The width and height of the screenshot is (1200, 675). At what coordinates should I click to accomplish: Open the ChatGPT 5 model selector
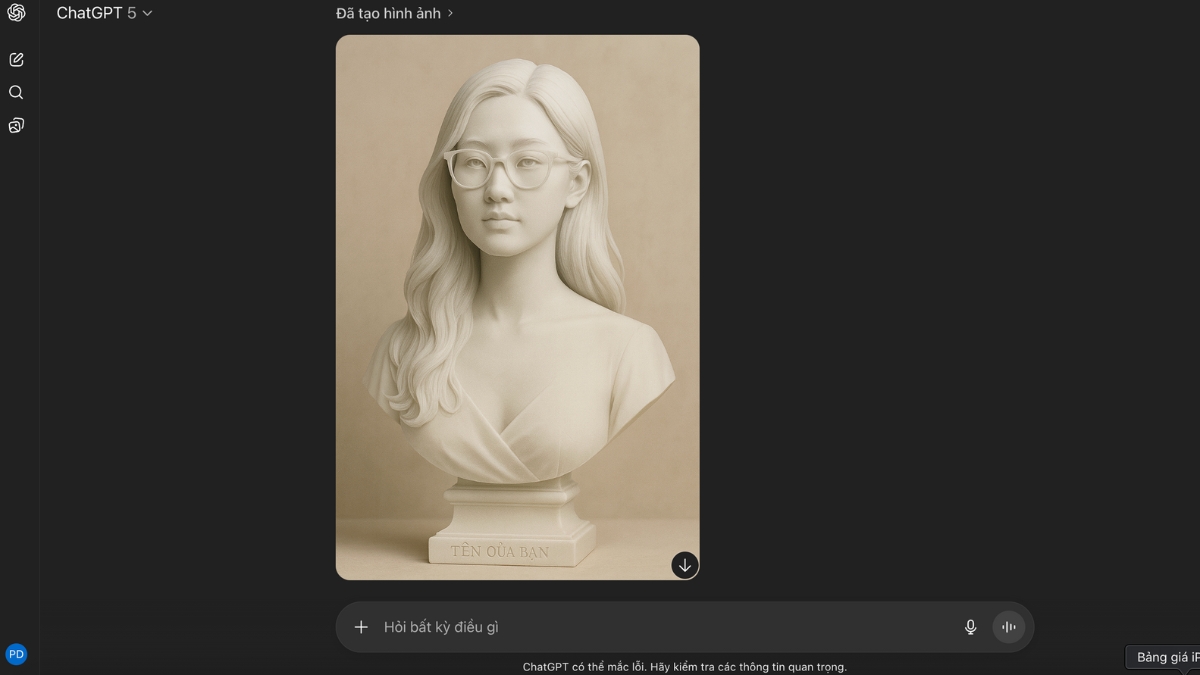pyautogui.click(x=104, y=13)
